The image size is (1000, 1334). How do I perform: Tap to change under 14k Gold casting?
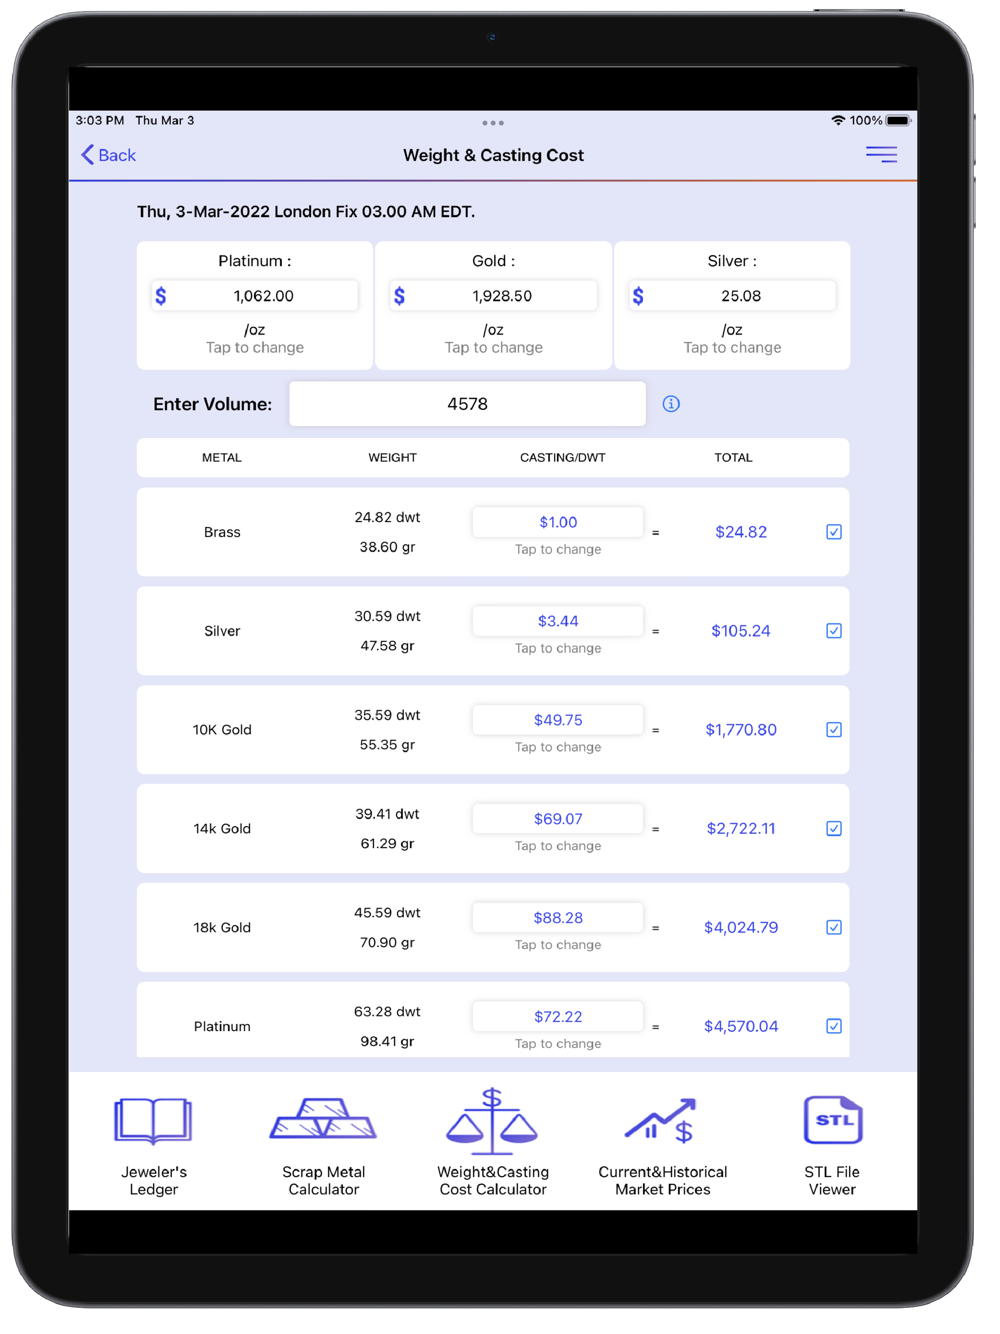pyautogui.click(x=558, y=846)
